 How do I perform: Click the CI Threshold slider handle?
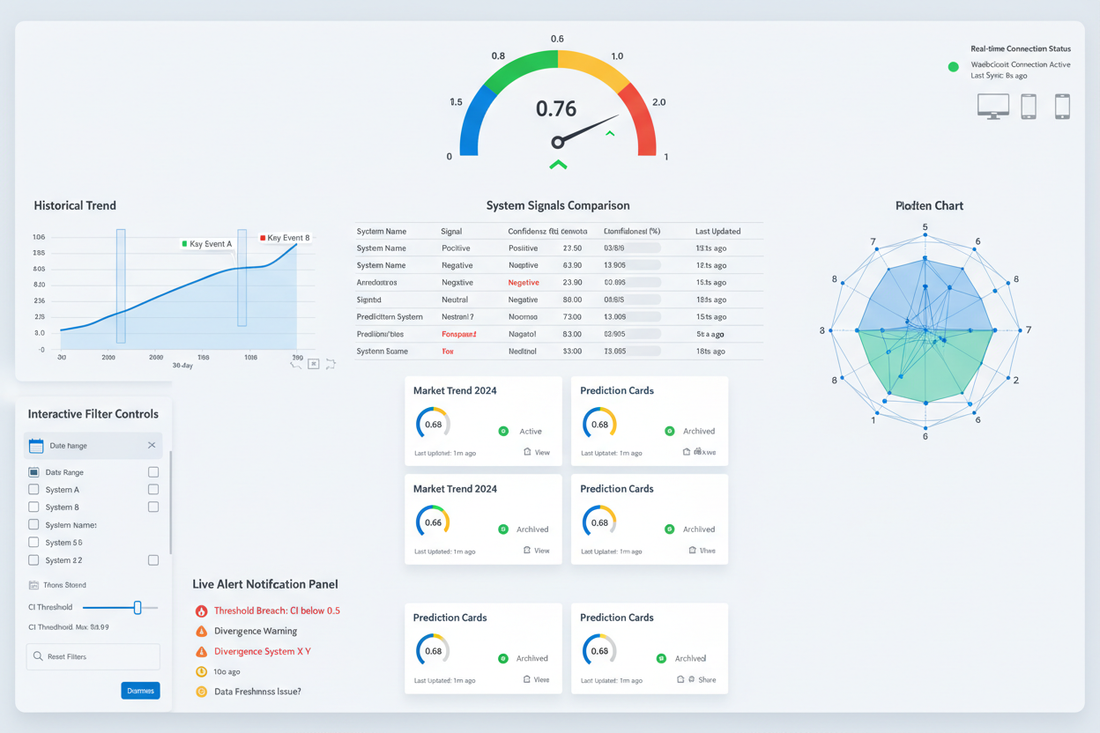tap(138, 607)
